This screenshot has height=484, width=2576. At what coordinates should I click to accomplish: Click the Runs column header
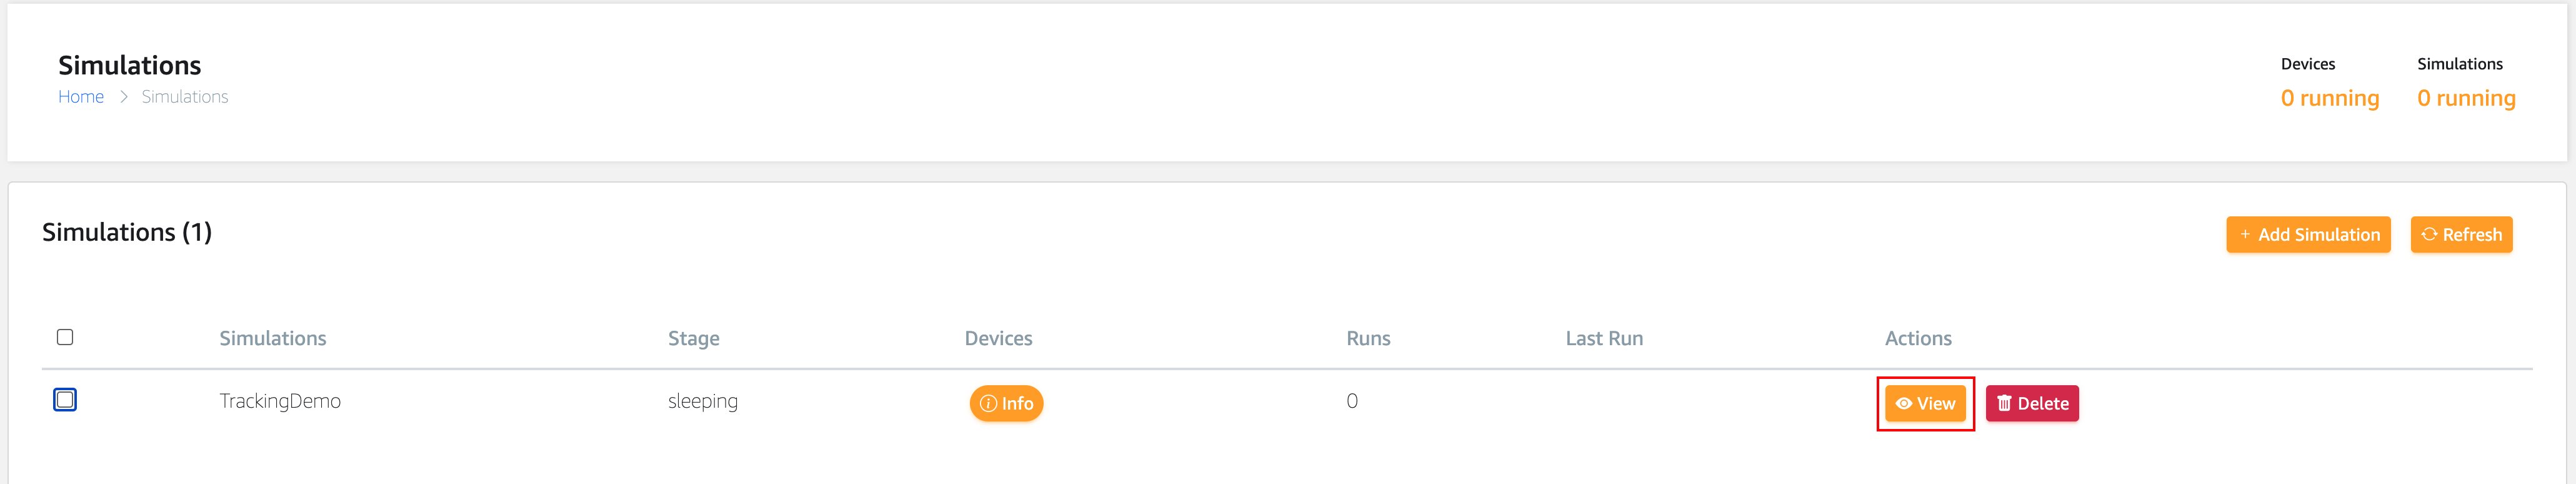pos(1368,339)
